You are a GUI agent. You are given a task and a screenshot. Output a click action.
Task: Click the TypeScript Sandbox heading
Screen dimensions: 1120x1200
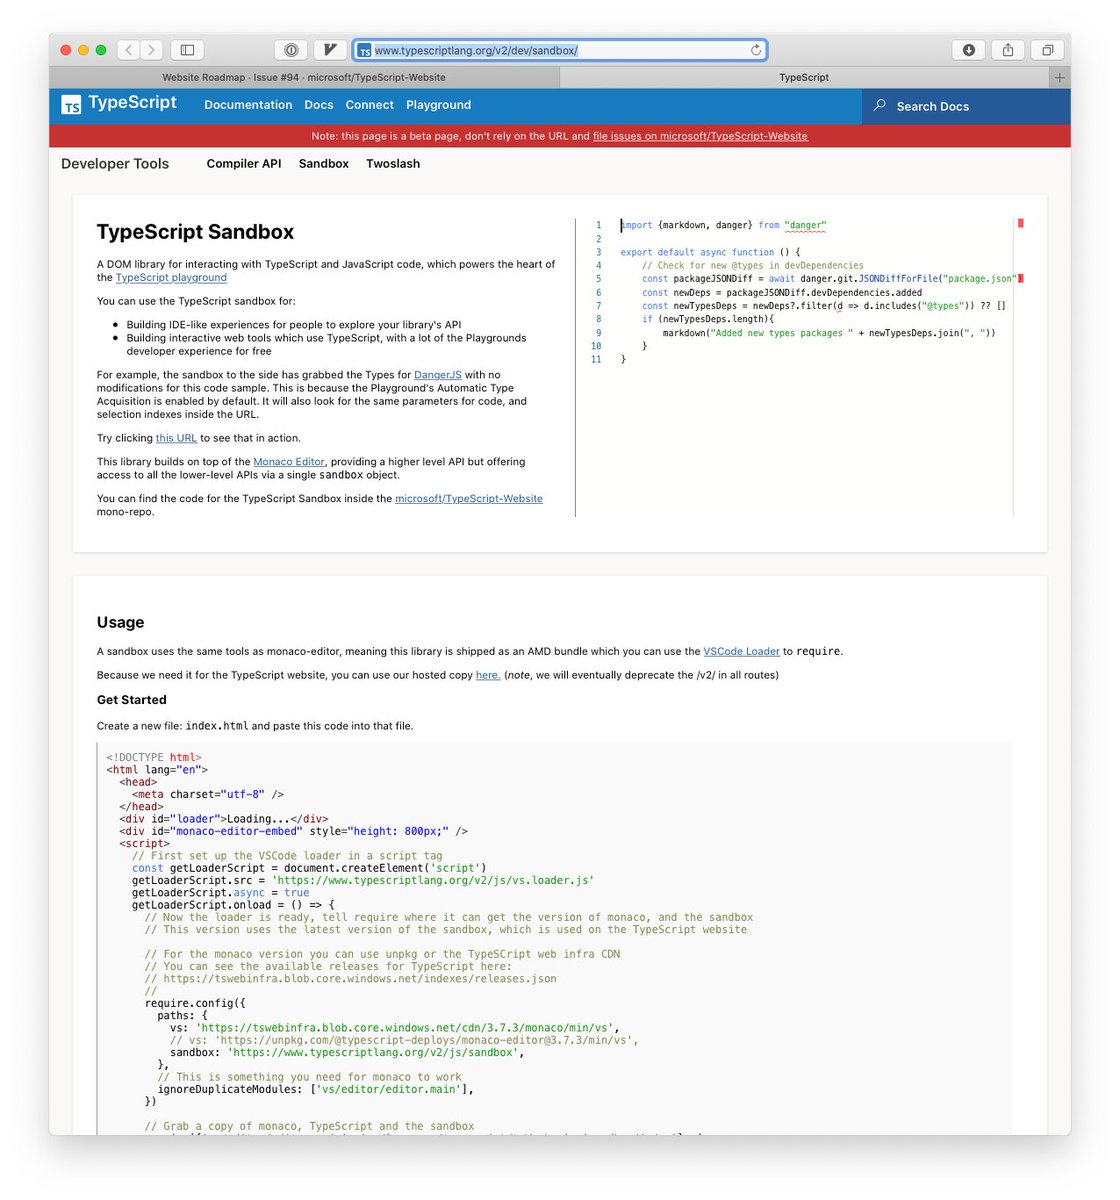point(195,232)
